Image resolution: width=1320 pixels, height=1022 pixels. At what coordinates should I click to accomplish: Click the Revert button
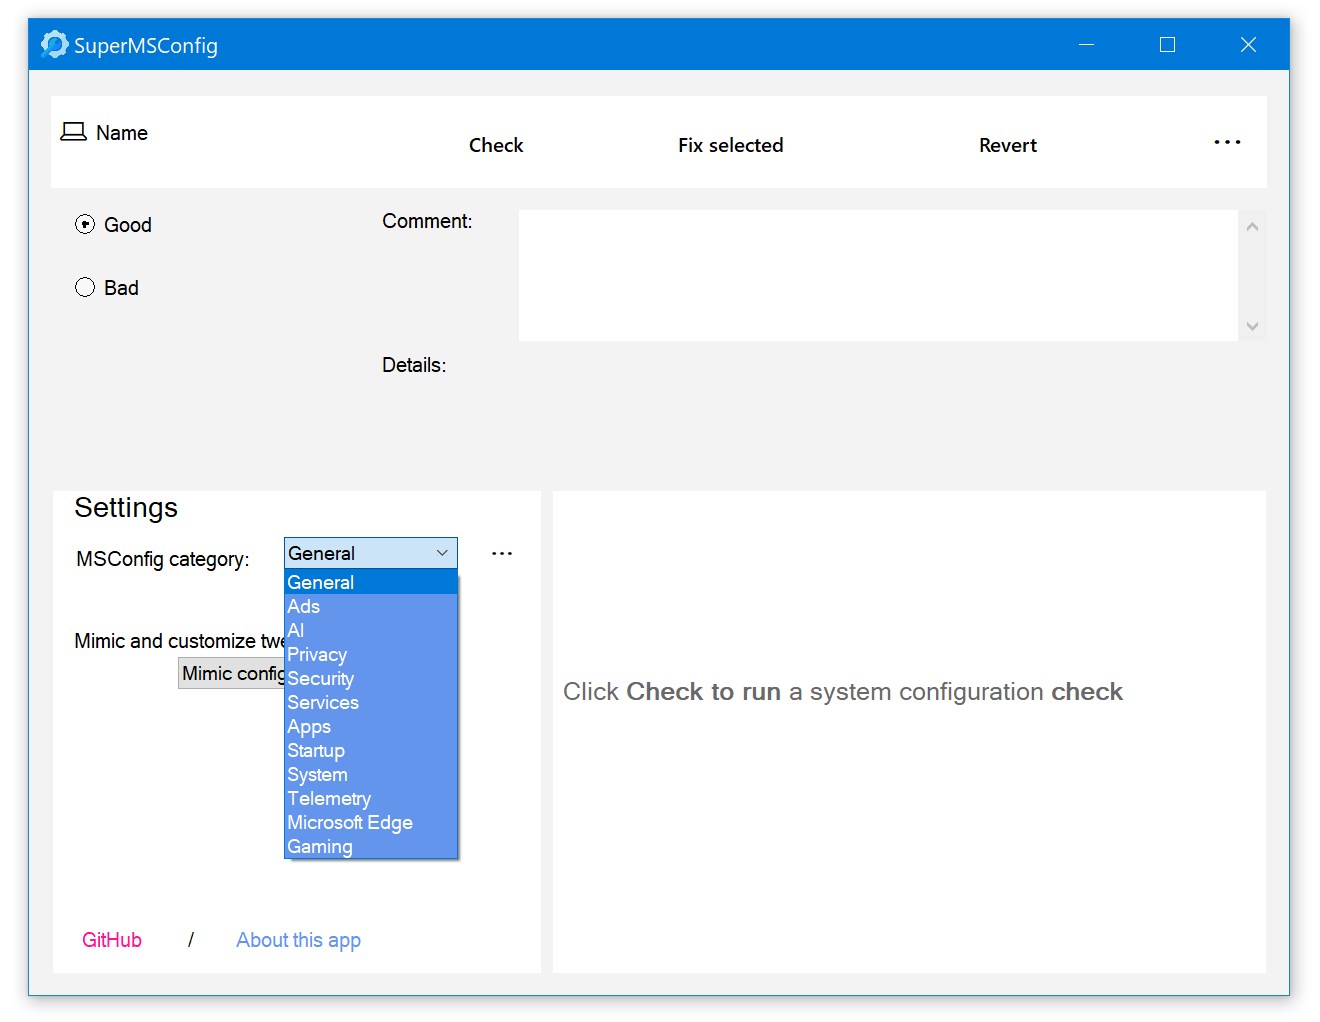[x=1008, y=145]
